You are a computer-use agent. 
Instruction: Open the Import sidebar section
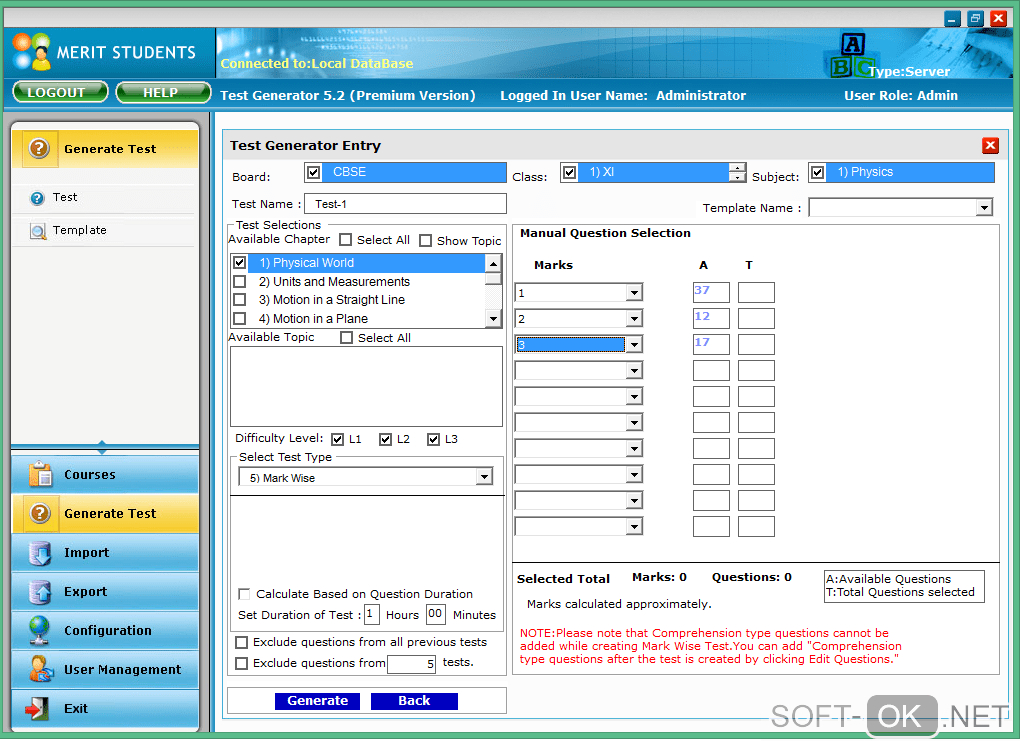click(105, 552)
